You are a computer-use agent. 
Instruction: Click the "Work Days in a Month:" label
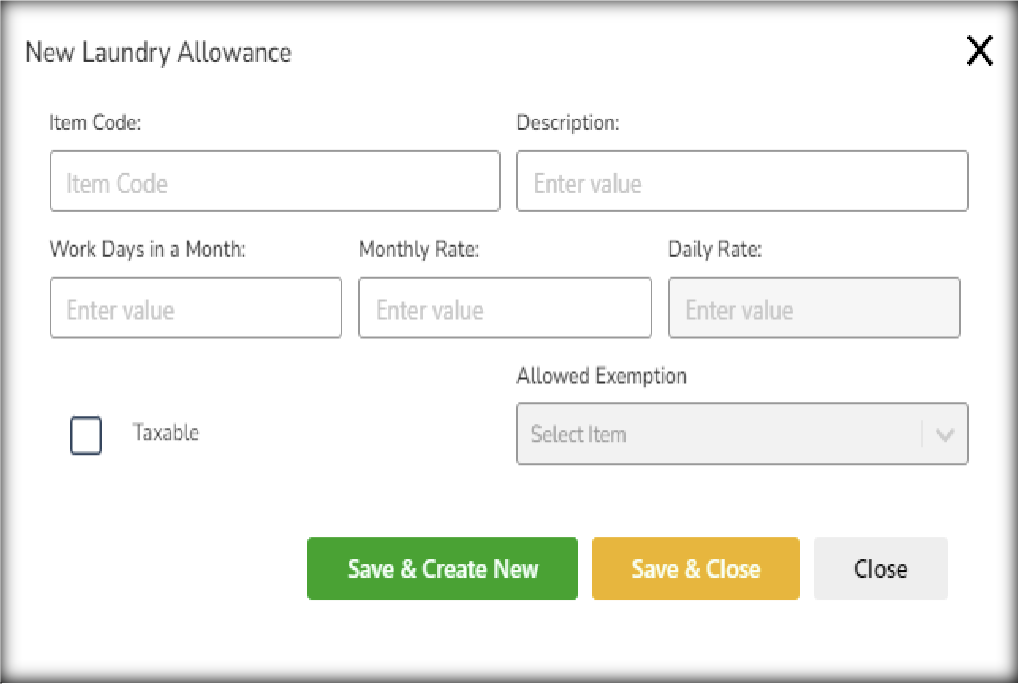(x=148, y=250)
